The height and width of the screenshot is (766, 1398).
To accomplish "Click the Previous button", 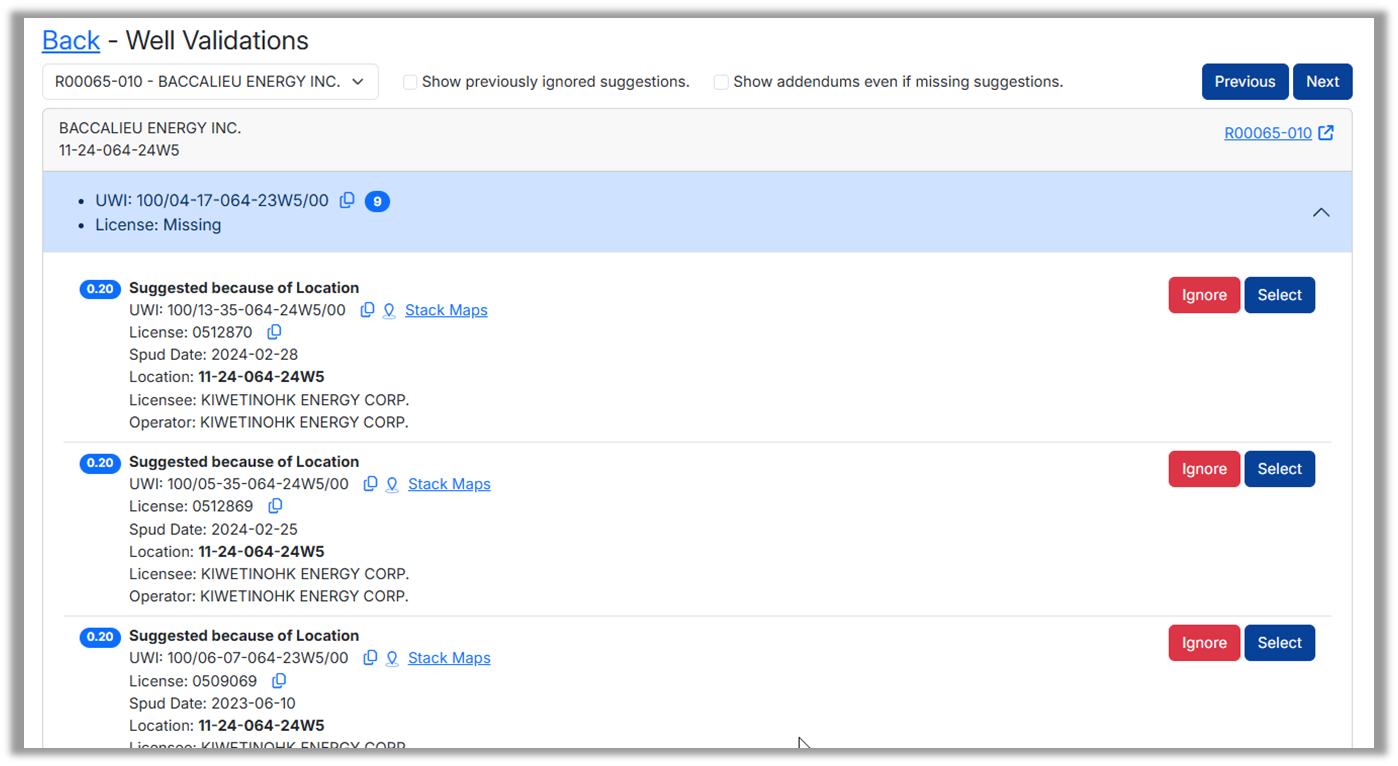I will [1244, 82].
